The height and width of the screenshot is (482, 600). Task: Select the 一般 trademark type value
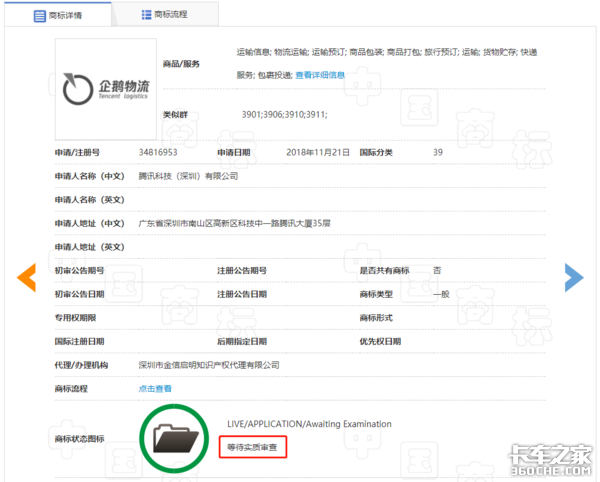(x=441, y=294)
